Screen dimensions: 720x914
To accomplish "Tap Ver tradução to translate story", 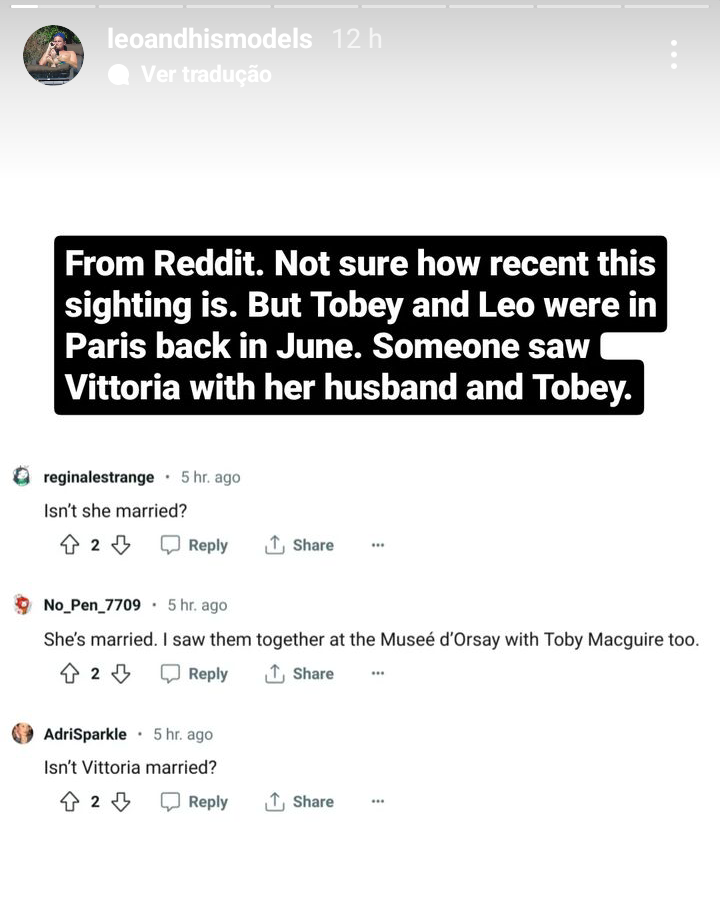I will point(205,74).
